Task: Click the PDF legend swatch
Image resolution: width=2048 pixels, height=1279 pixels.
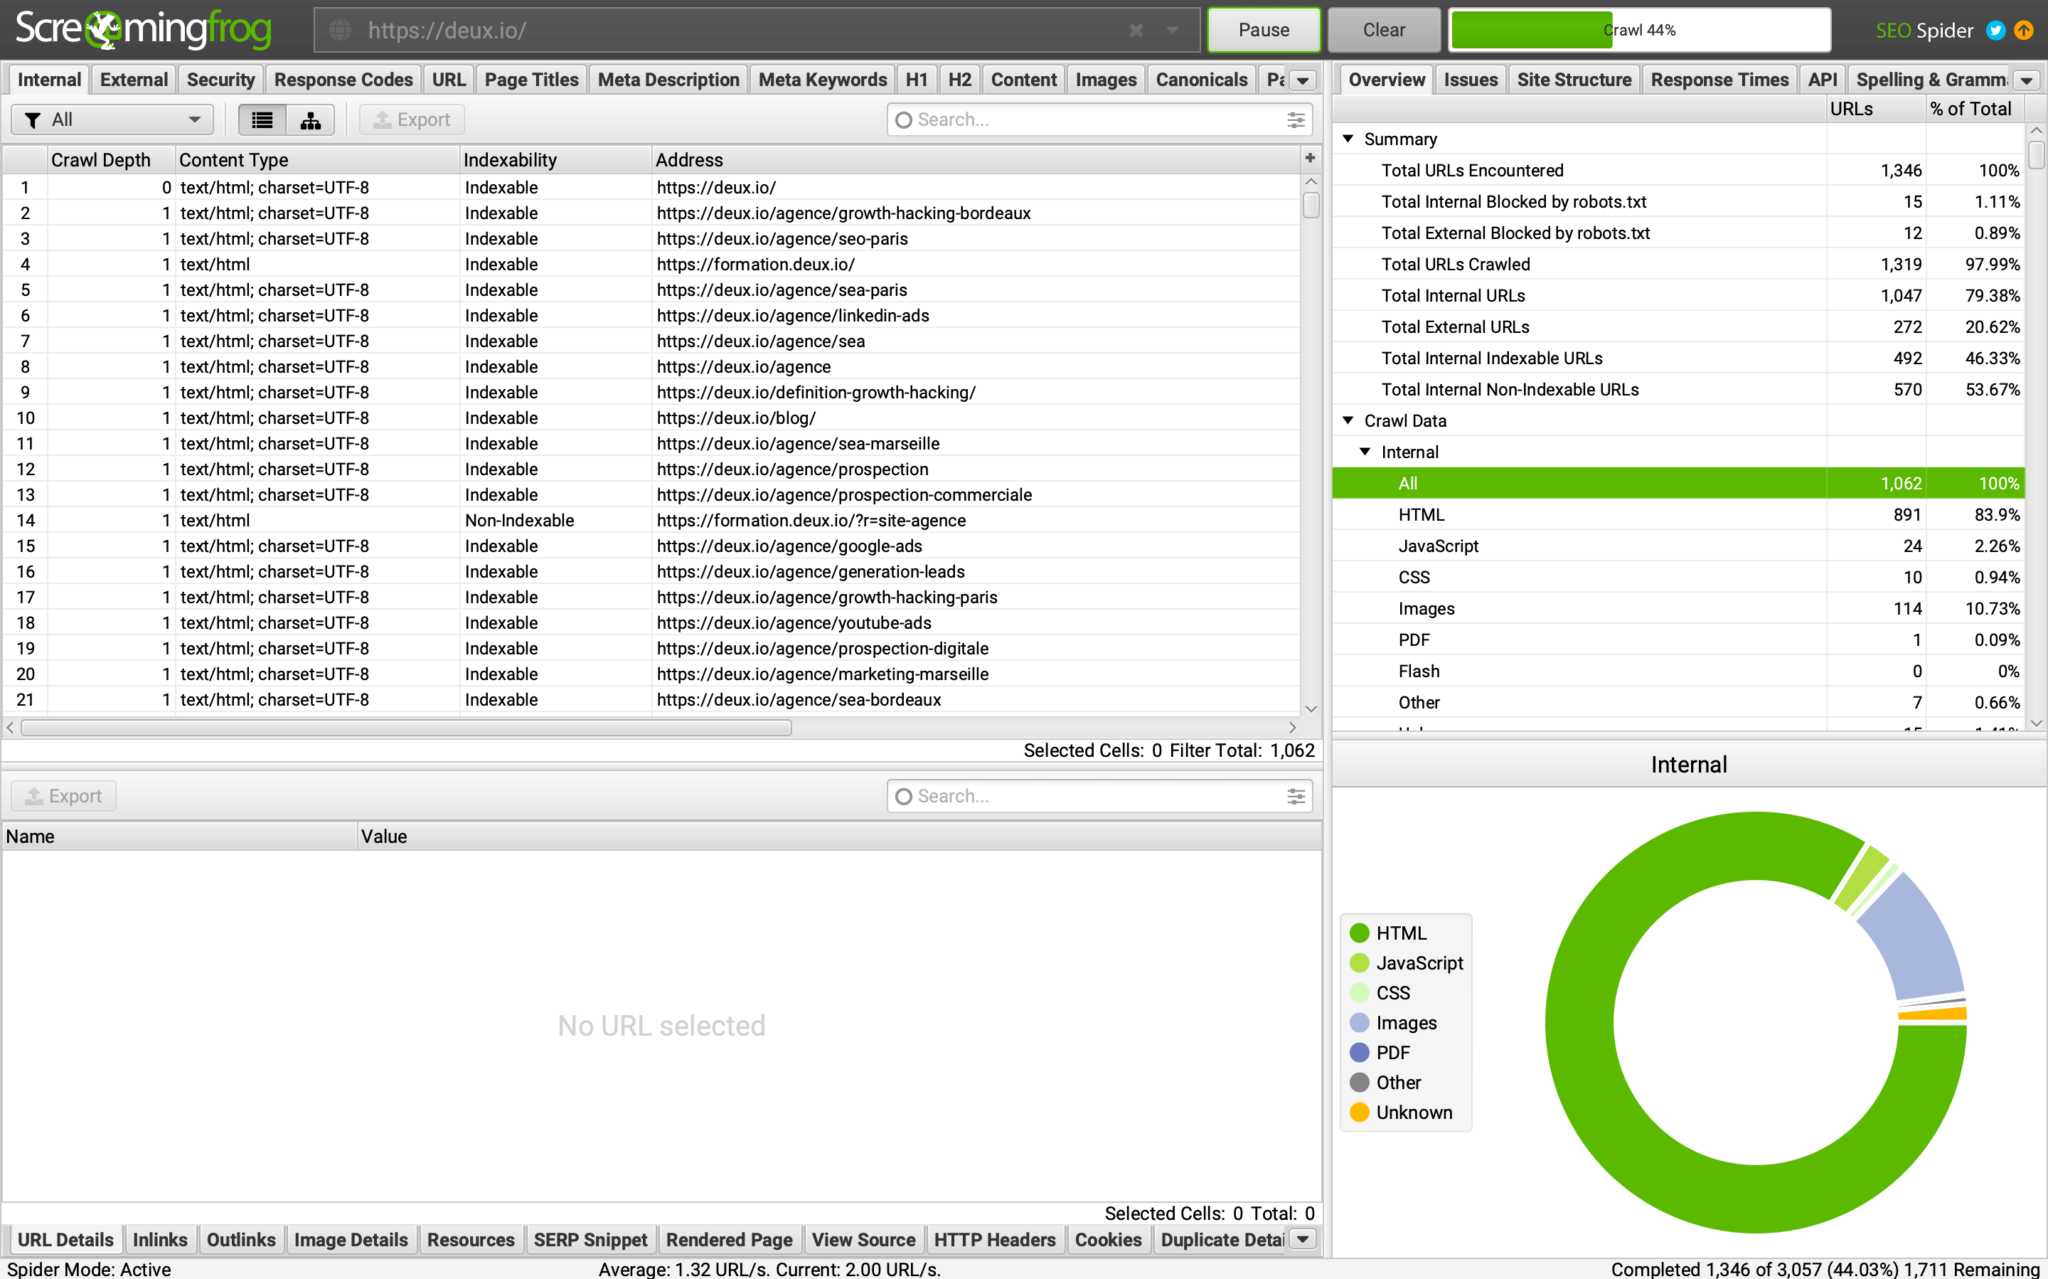Action: [1359, 1053]
